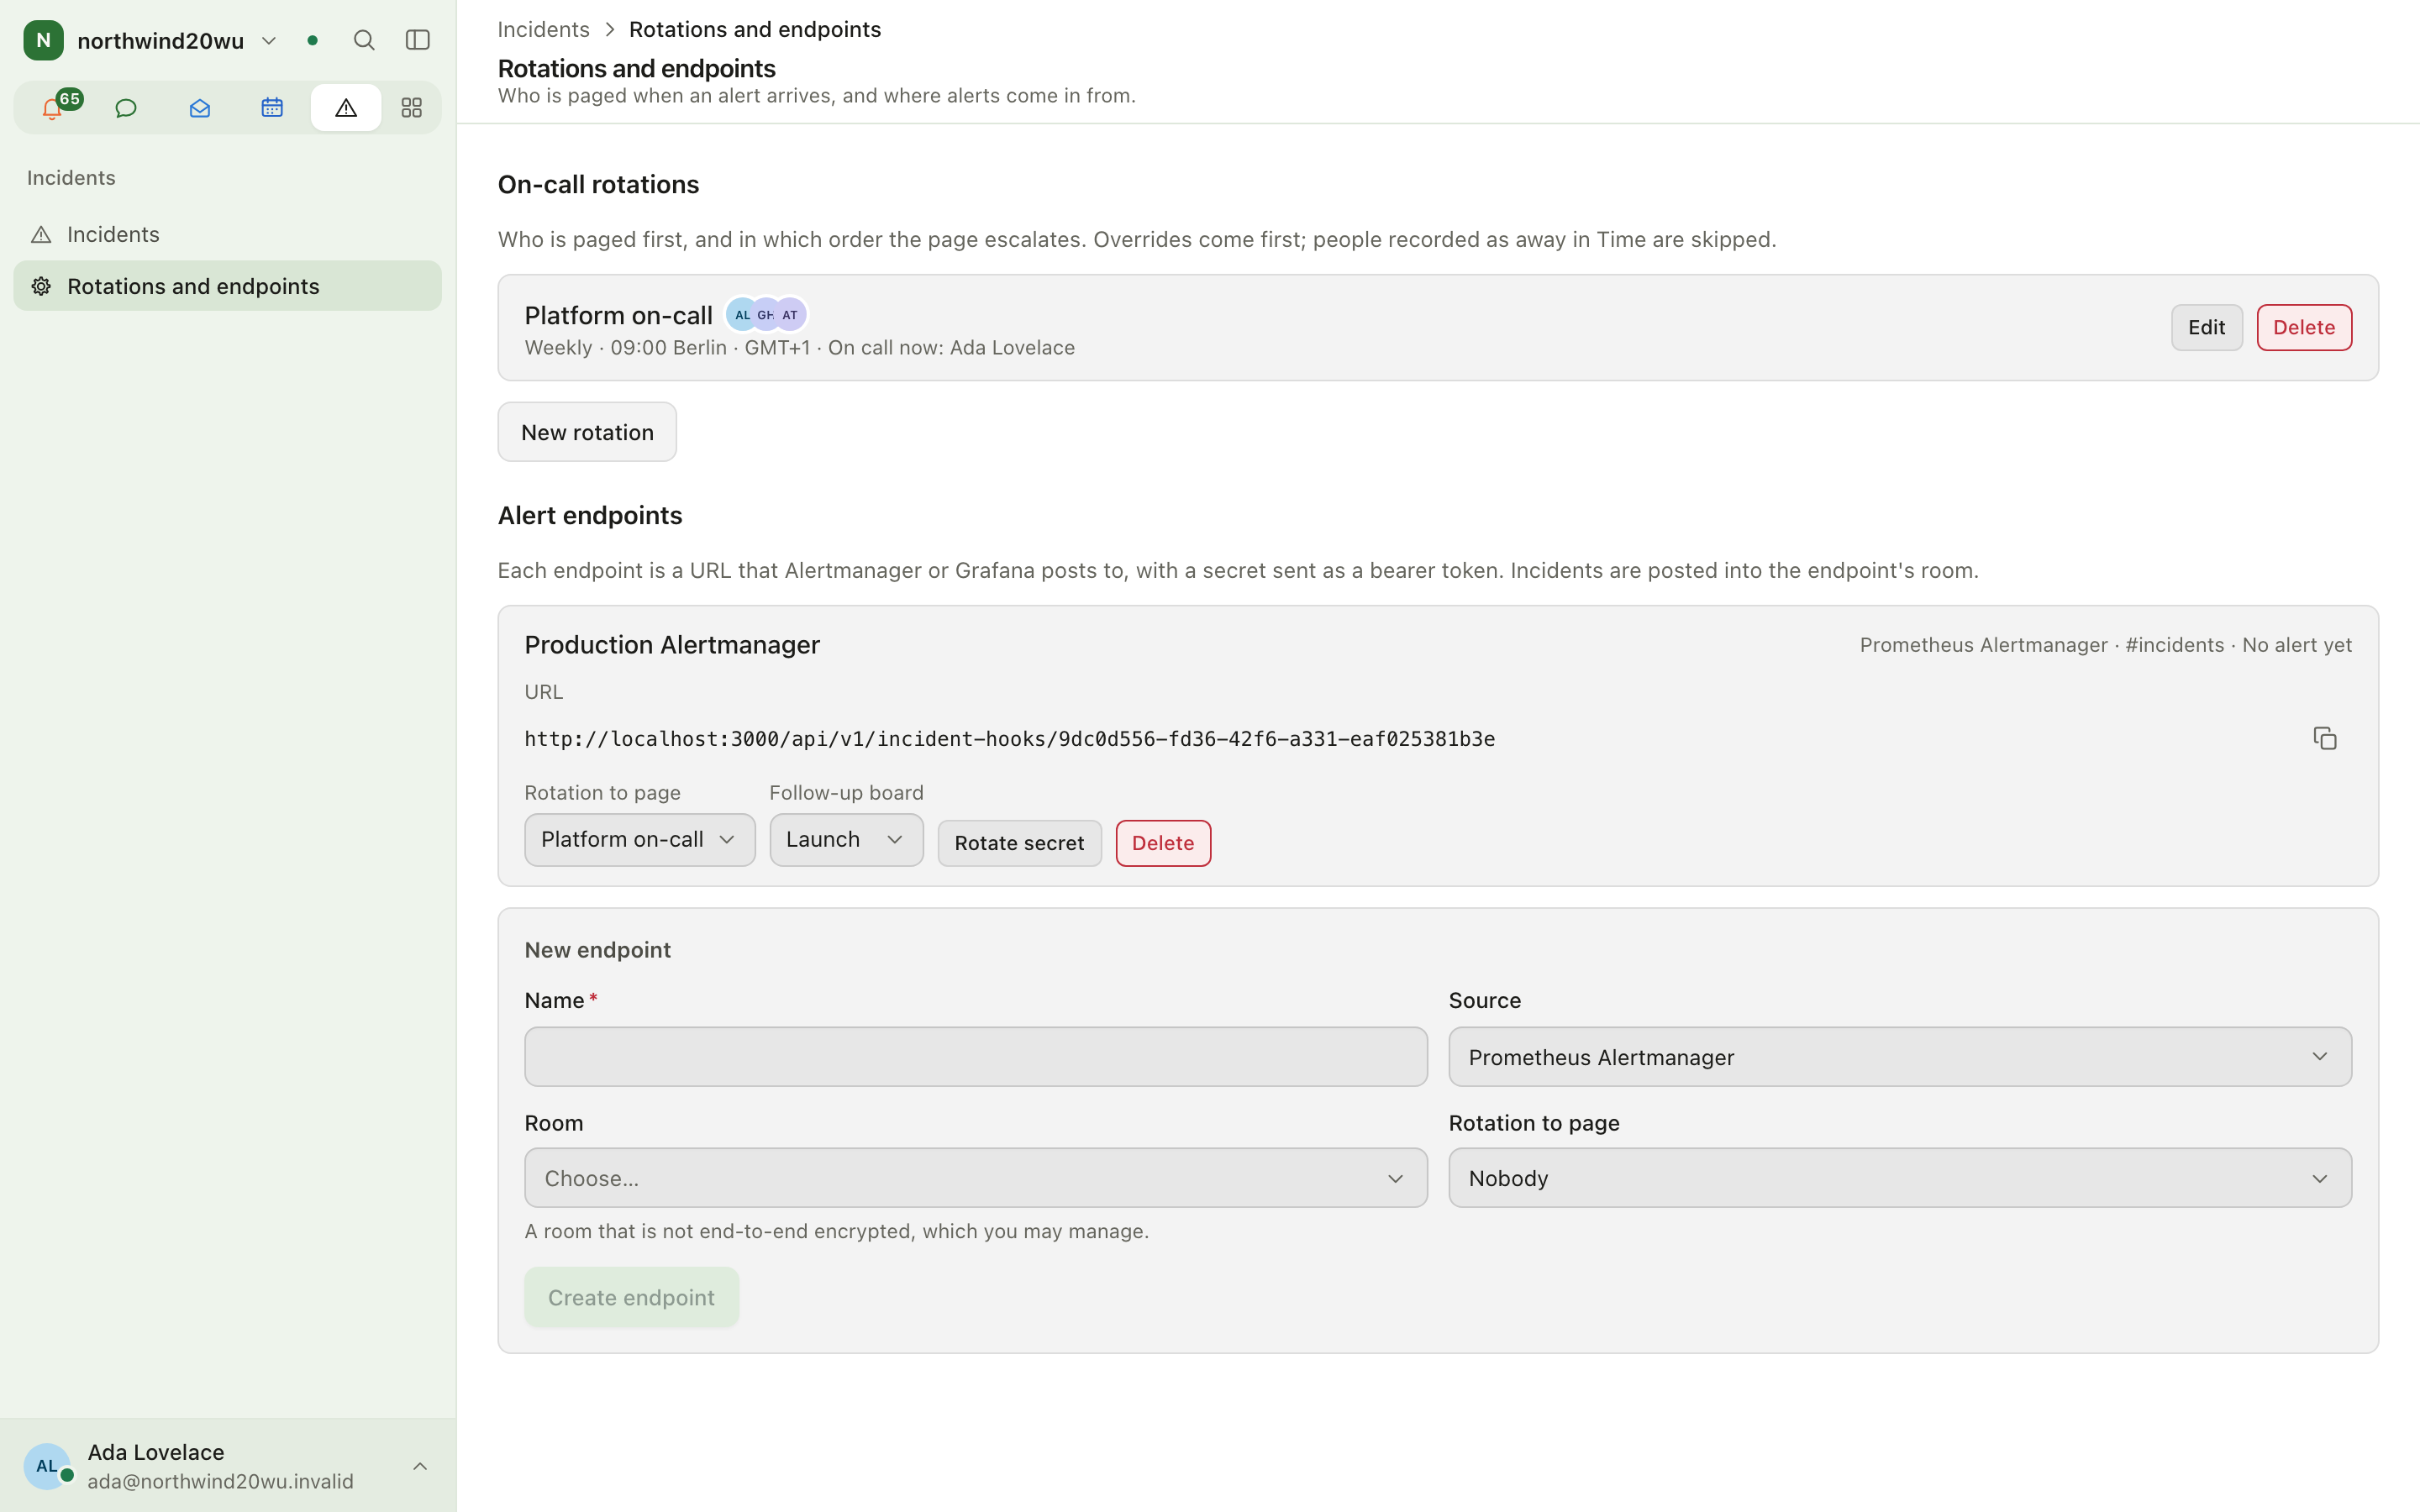Screen dimensions: 2420x1512
Task: Click the Production Alertmanager heading
Action: [x=672, y=645]
